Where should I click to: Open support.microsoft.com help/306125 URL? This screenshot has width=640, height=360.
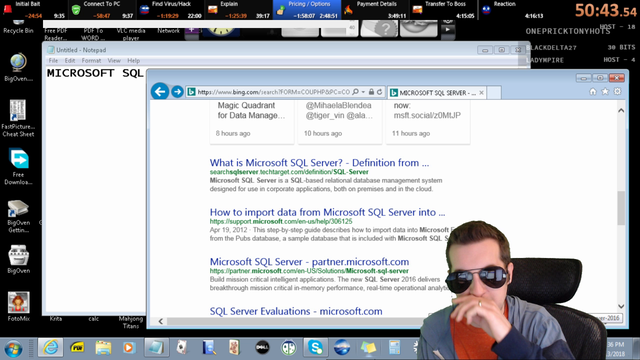point(281,221)
